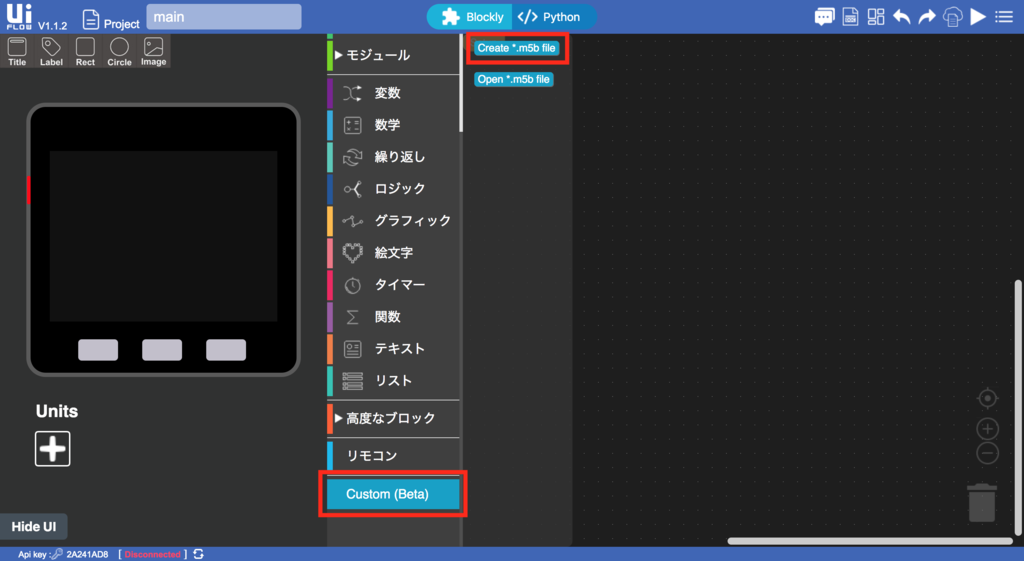Open the ロジック block category

tap(394, 189)
